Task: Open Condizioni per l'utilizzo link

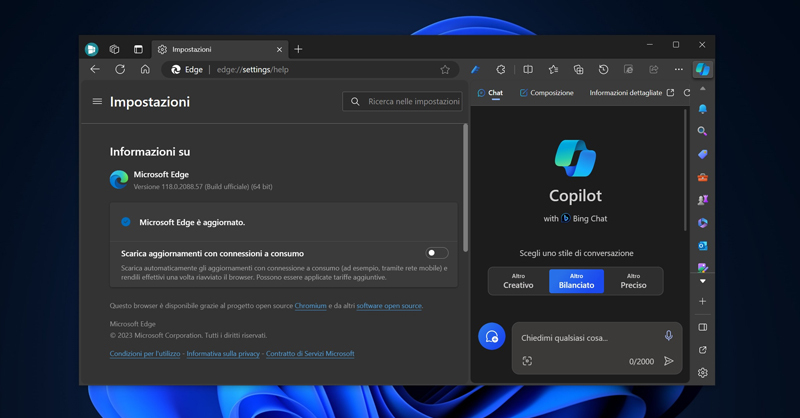Action: click(145, 353)
